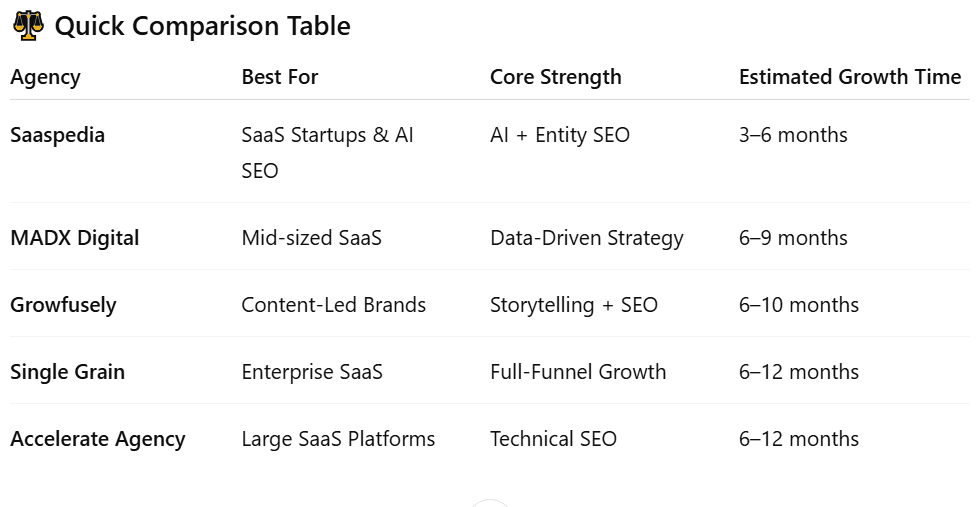977x507 pixels.
Task: Click the Large SaaS Platforms cell
Action: point(337,439)
